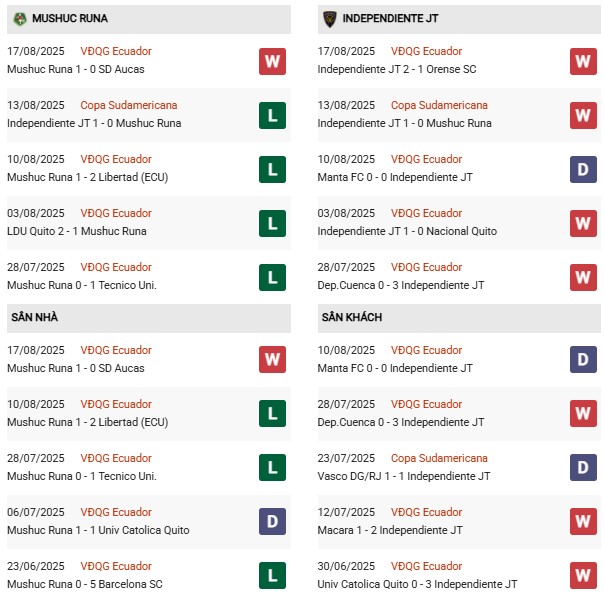Click the W badge for Mushuc Runa vs SD Aucas on 17/08/2025 in top list

coord(272,61)
